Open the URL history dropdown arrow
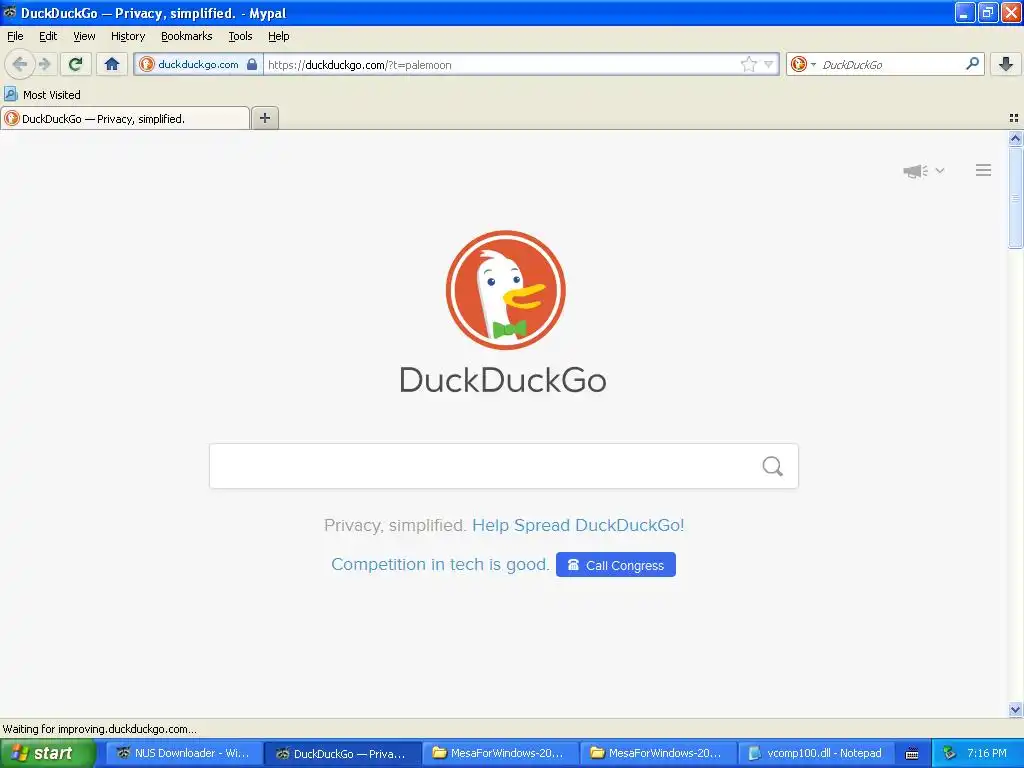 pyautogui.click(x=769, y=64)
